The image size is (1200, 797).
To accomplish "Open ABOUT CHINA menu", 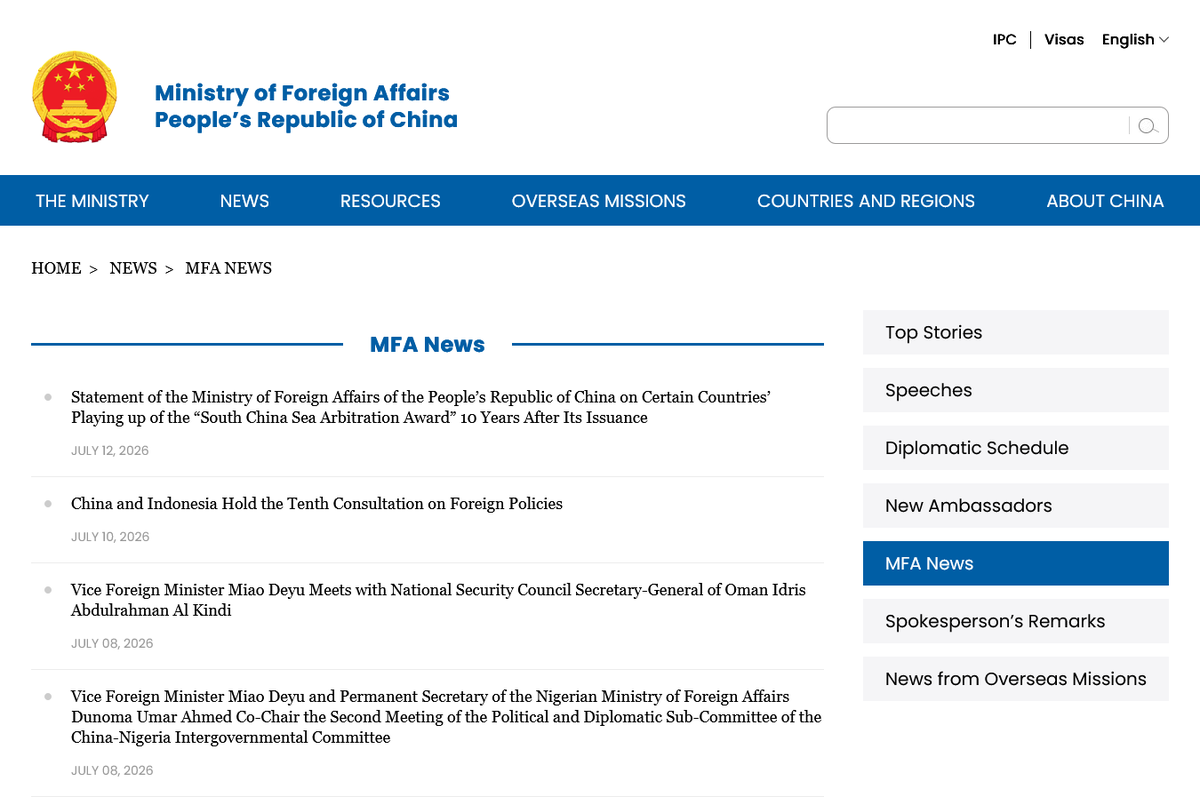I will (1105, 201).
